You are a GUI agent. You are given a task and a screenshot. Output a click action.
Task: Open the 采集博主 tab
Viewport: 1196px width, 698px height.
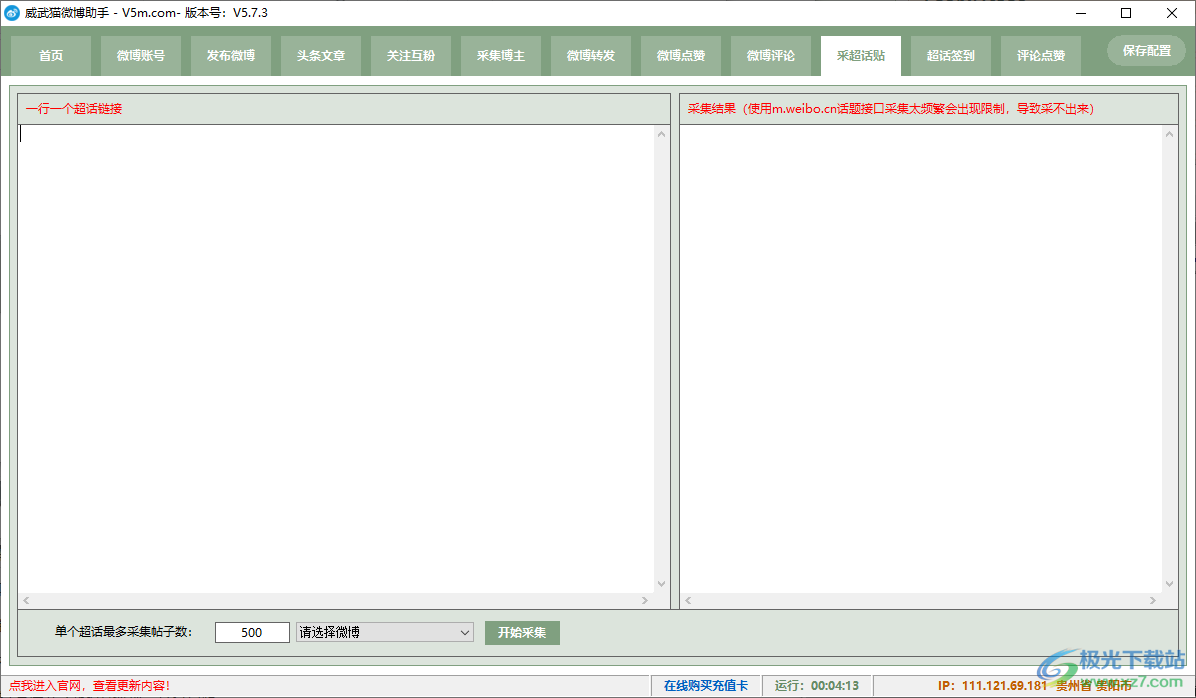point(501,56)
